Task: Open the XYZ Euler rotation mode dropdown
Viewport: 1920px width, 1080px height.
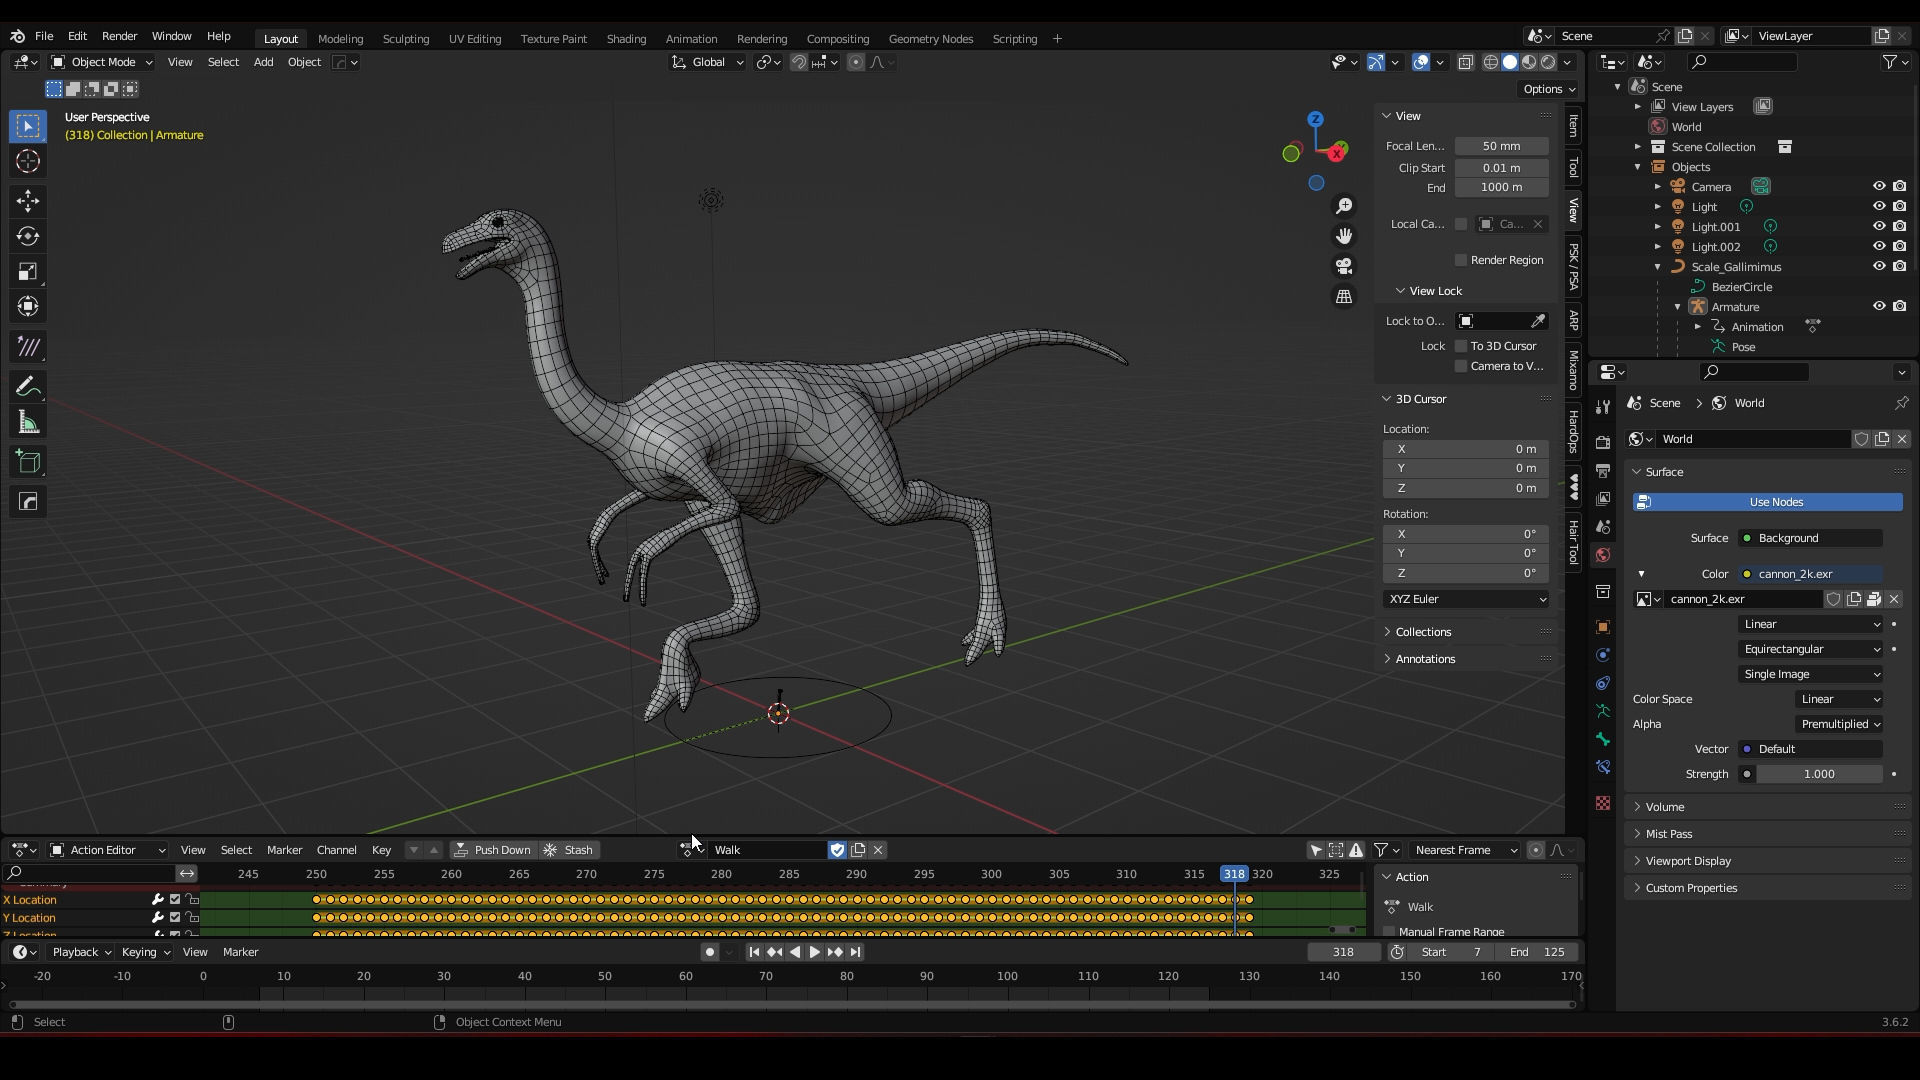Action: [1466, 599]
